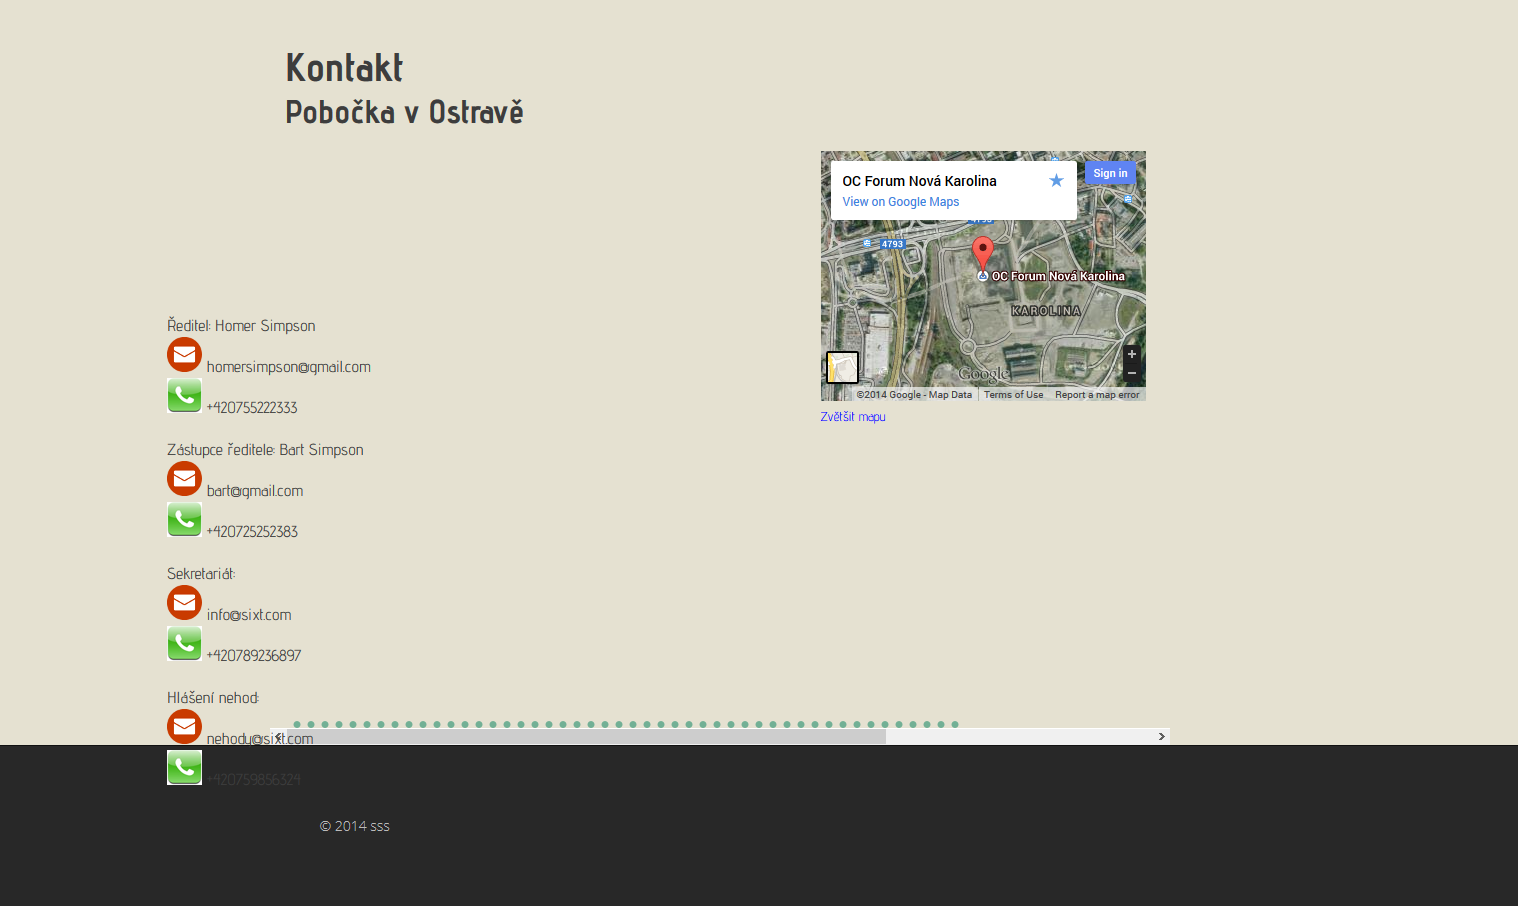Click Report a map error link
Viewport: 1518px width, 906px height.
(x=1097, y=395)
